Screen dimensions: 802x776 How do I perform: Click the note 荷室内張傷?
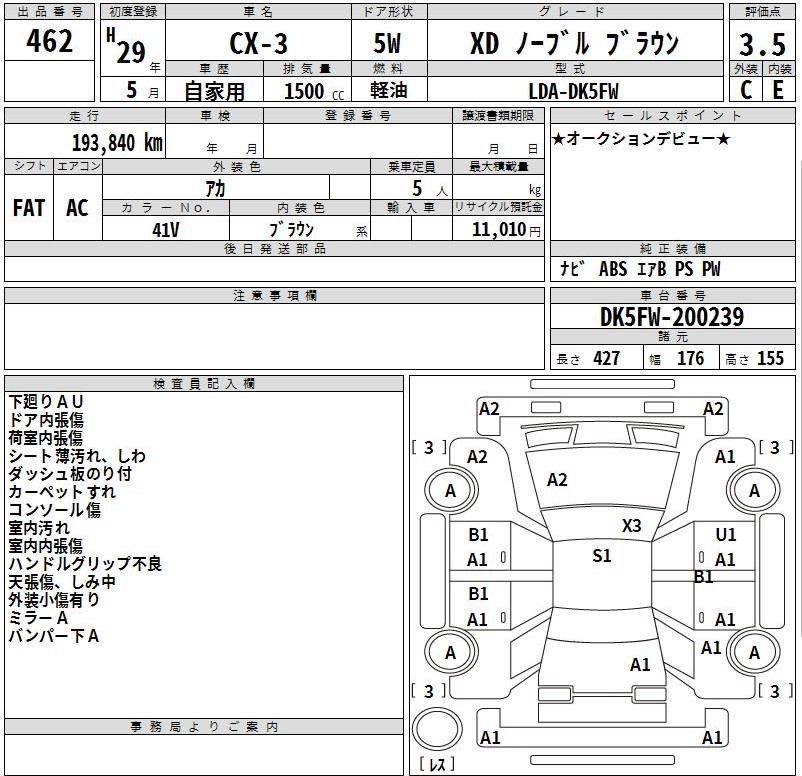coord(46,438)
